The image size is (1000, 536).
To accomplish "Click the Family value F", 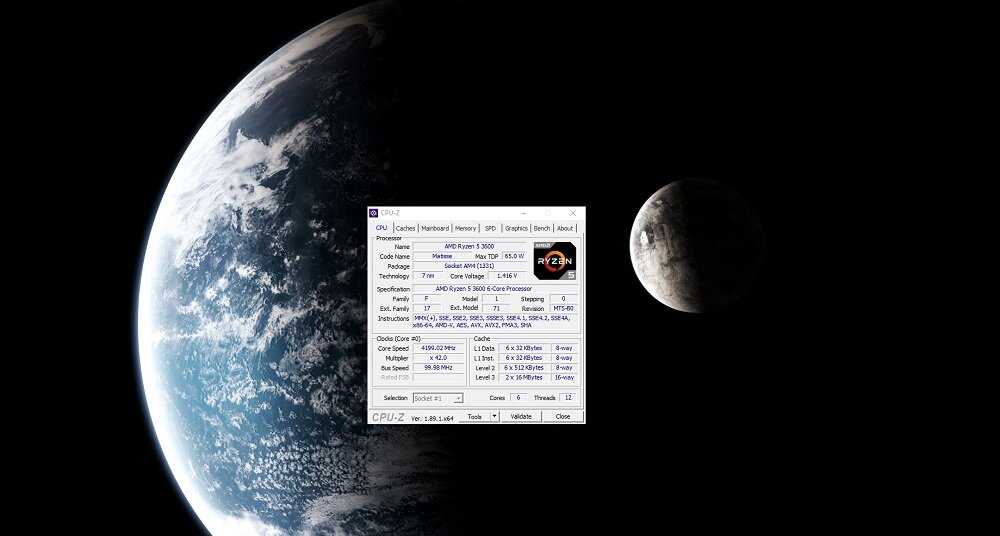I will tap(427, 299).
